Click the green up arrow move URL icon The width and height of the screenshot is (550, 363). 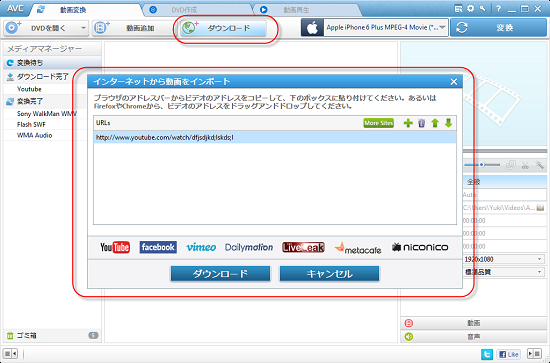click(x=435, y=123)
